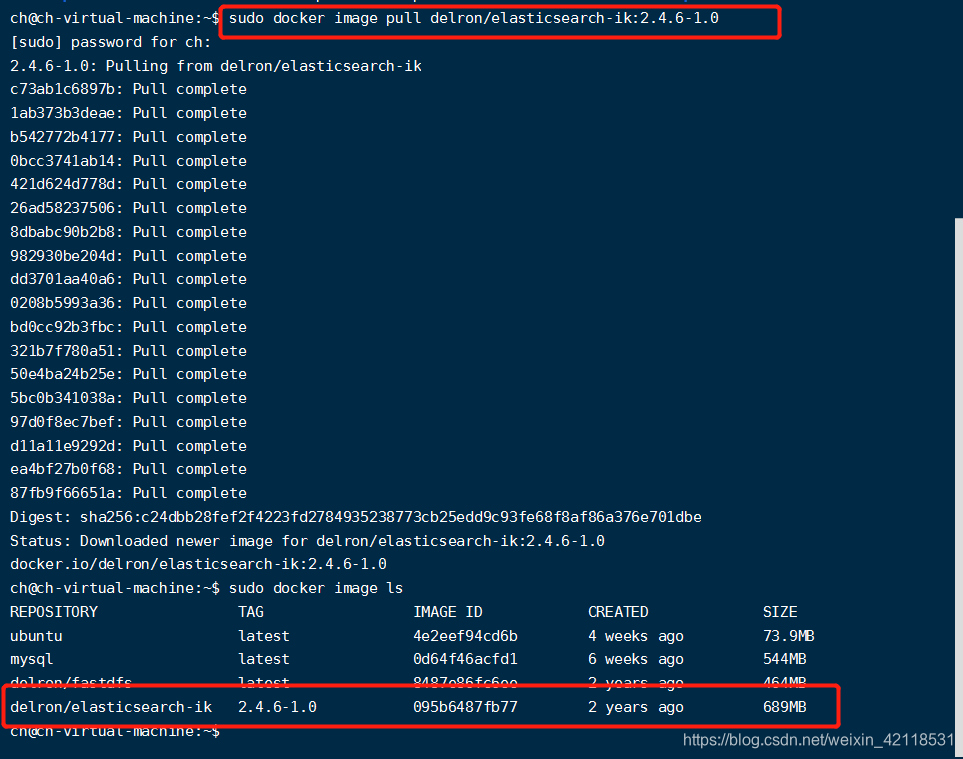Select layer d11a11e9292d pull complete line
The image size is (963, 759).
[x=128, y=446]
